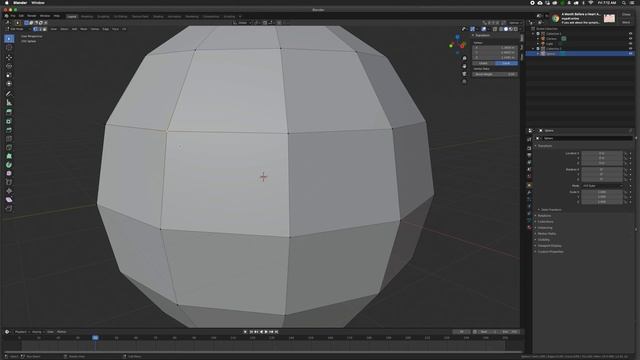Select the Rotate tool

coord(9,66)
